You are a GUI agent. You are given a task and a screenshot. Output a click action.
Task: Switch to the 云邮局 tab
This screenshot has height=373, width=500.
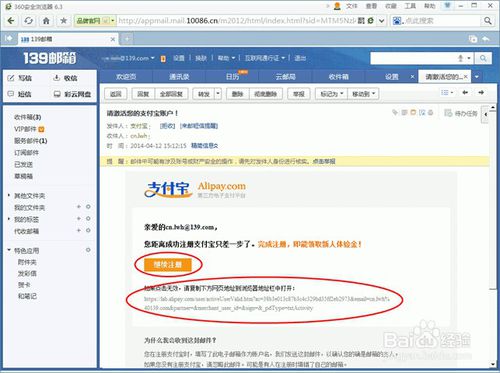point(285,77)
